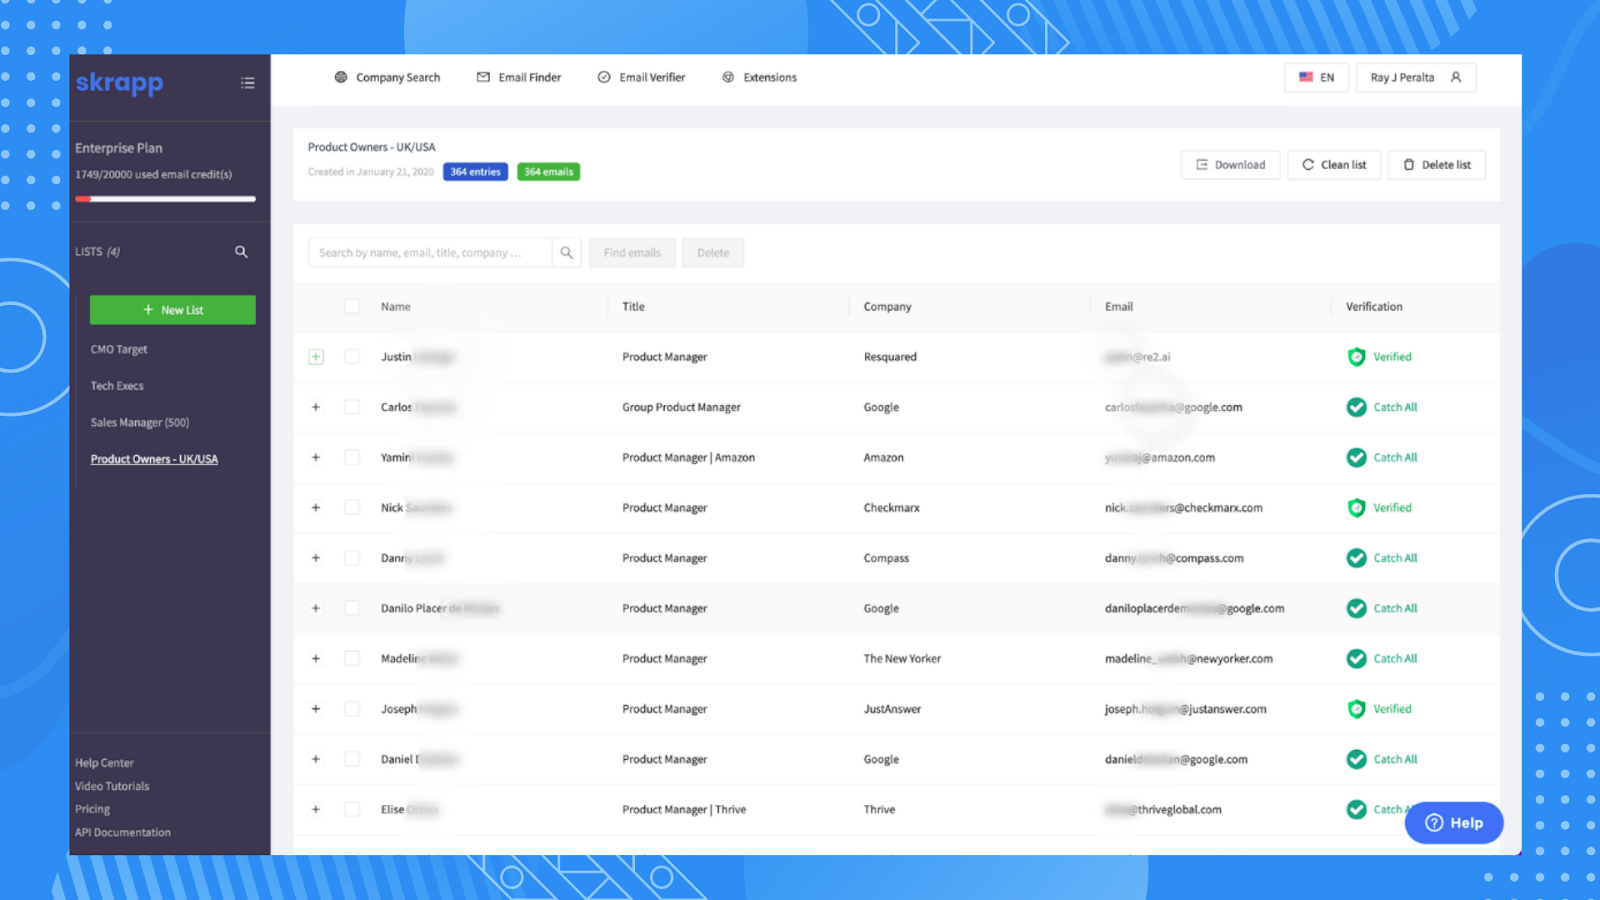Click Verified shield icon in Nick row
The image size is (1600, 900).
coord(1356,508)
